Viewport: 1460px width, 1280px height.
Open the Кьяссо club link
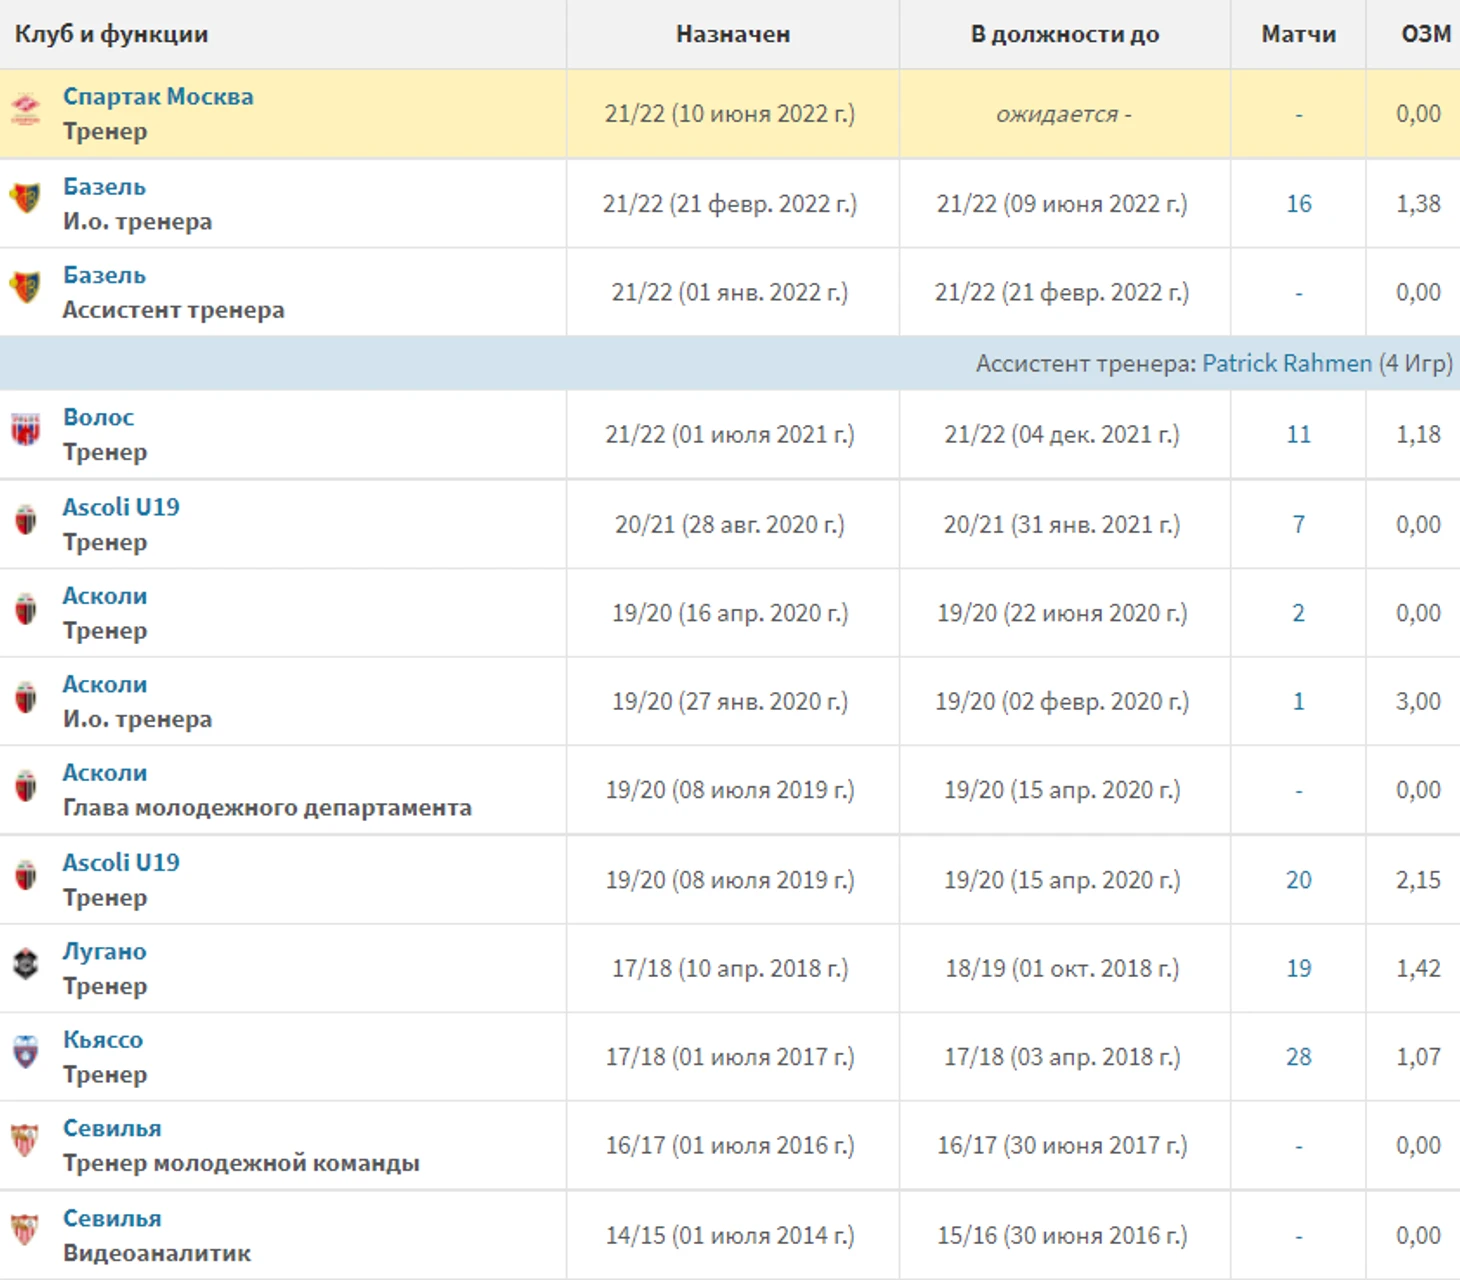(103, 1040)
